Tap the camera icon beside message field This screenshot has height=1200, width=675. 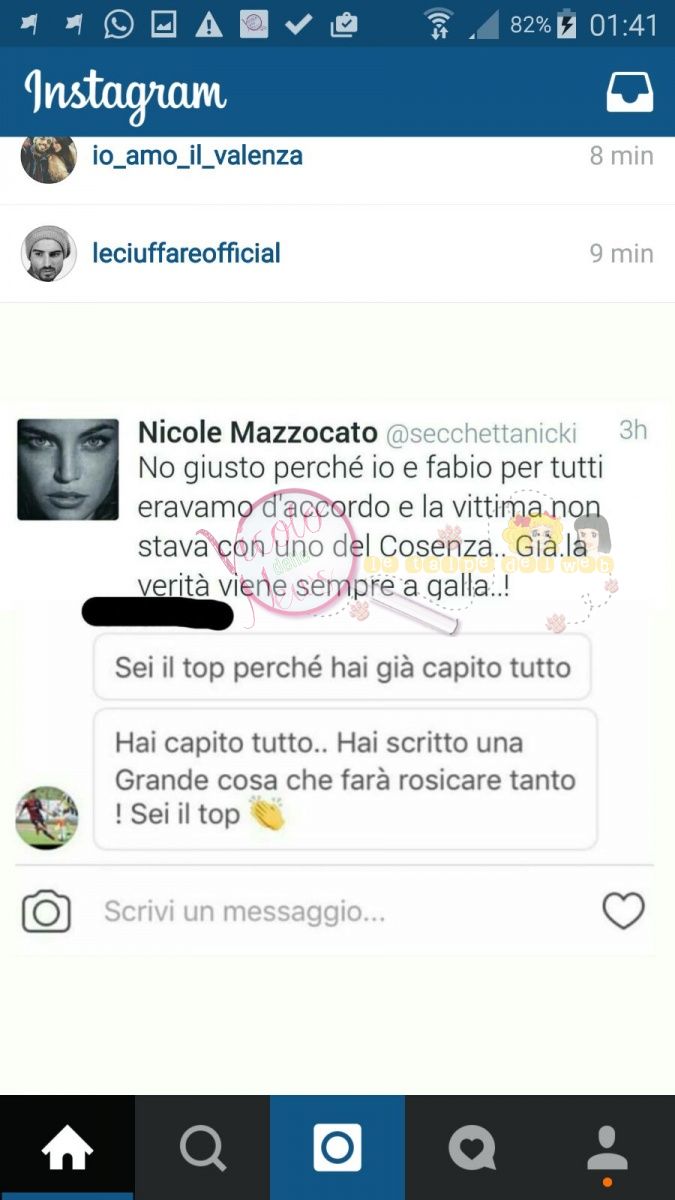(46, 912)
